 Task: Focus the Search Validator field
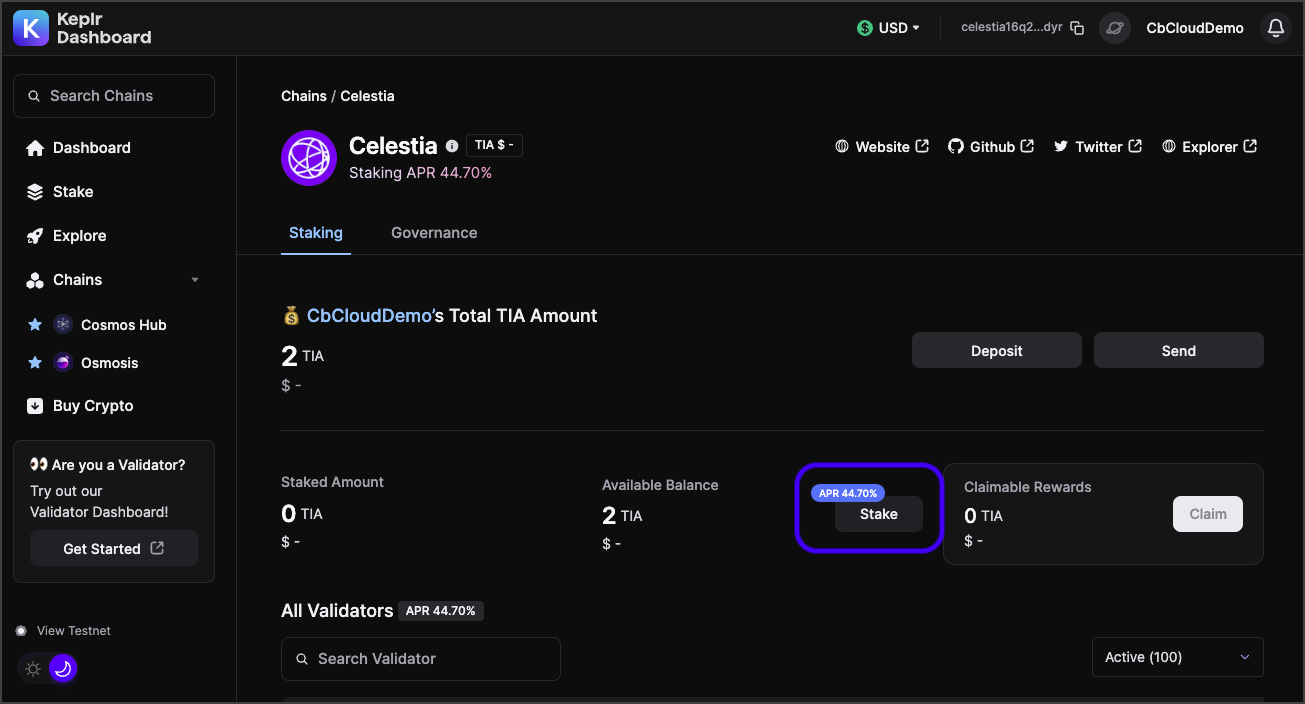pos(421,659)
